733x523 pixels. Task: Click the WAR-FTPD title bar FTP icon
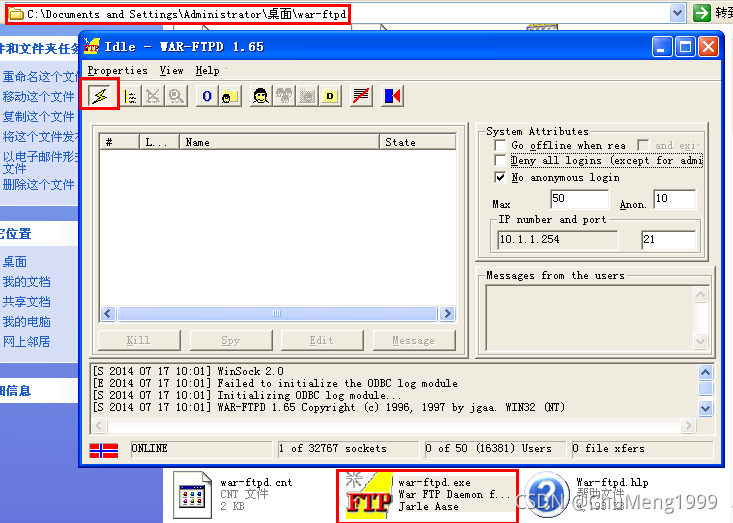pos(92,46)
